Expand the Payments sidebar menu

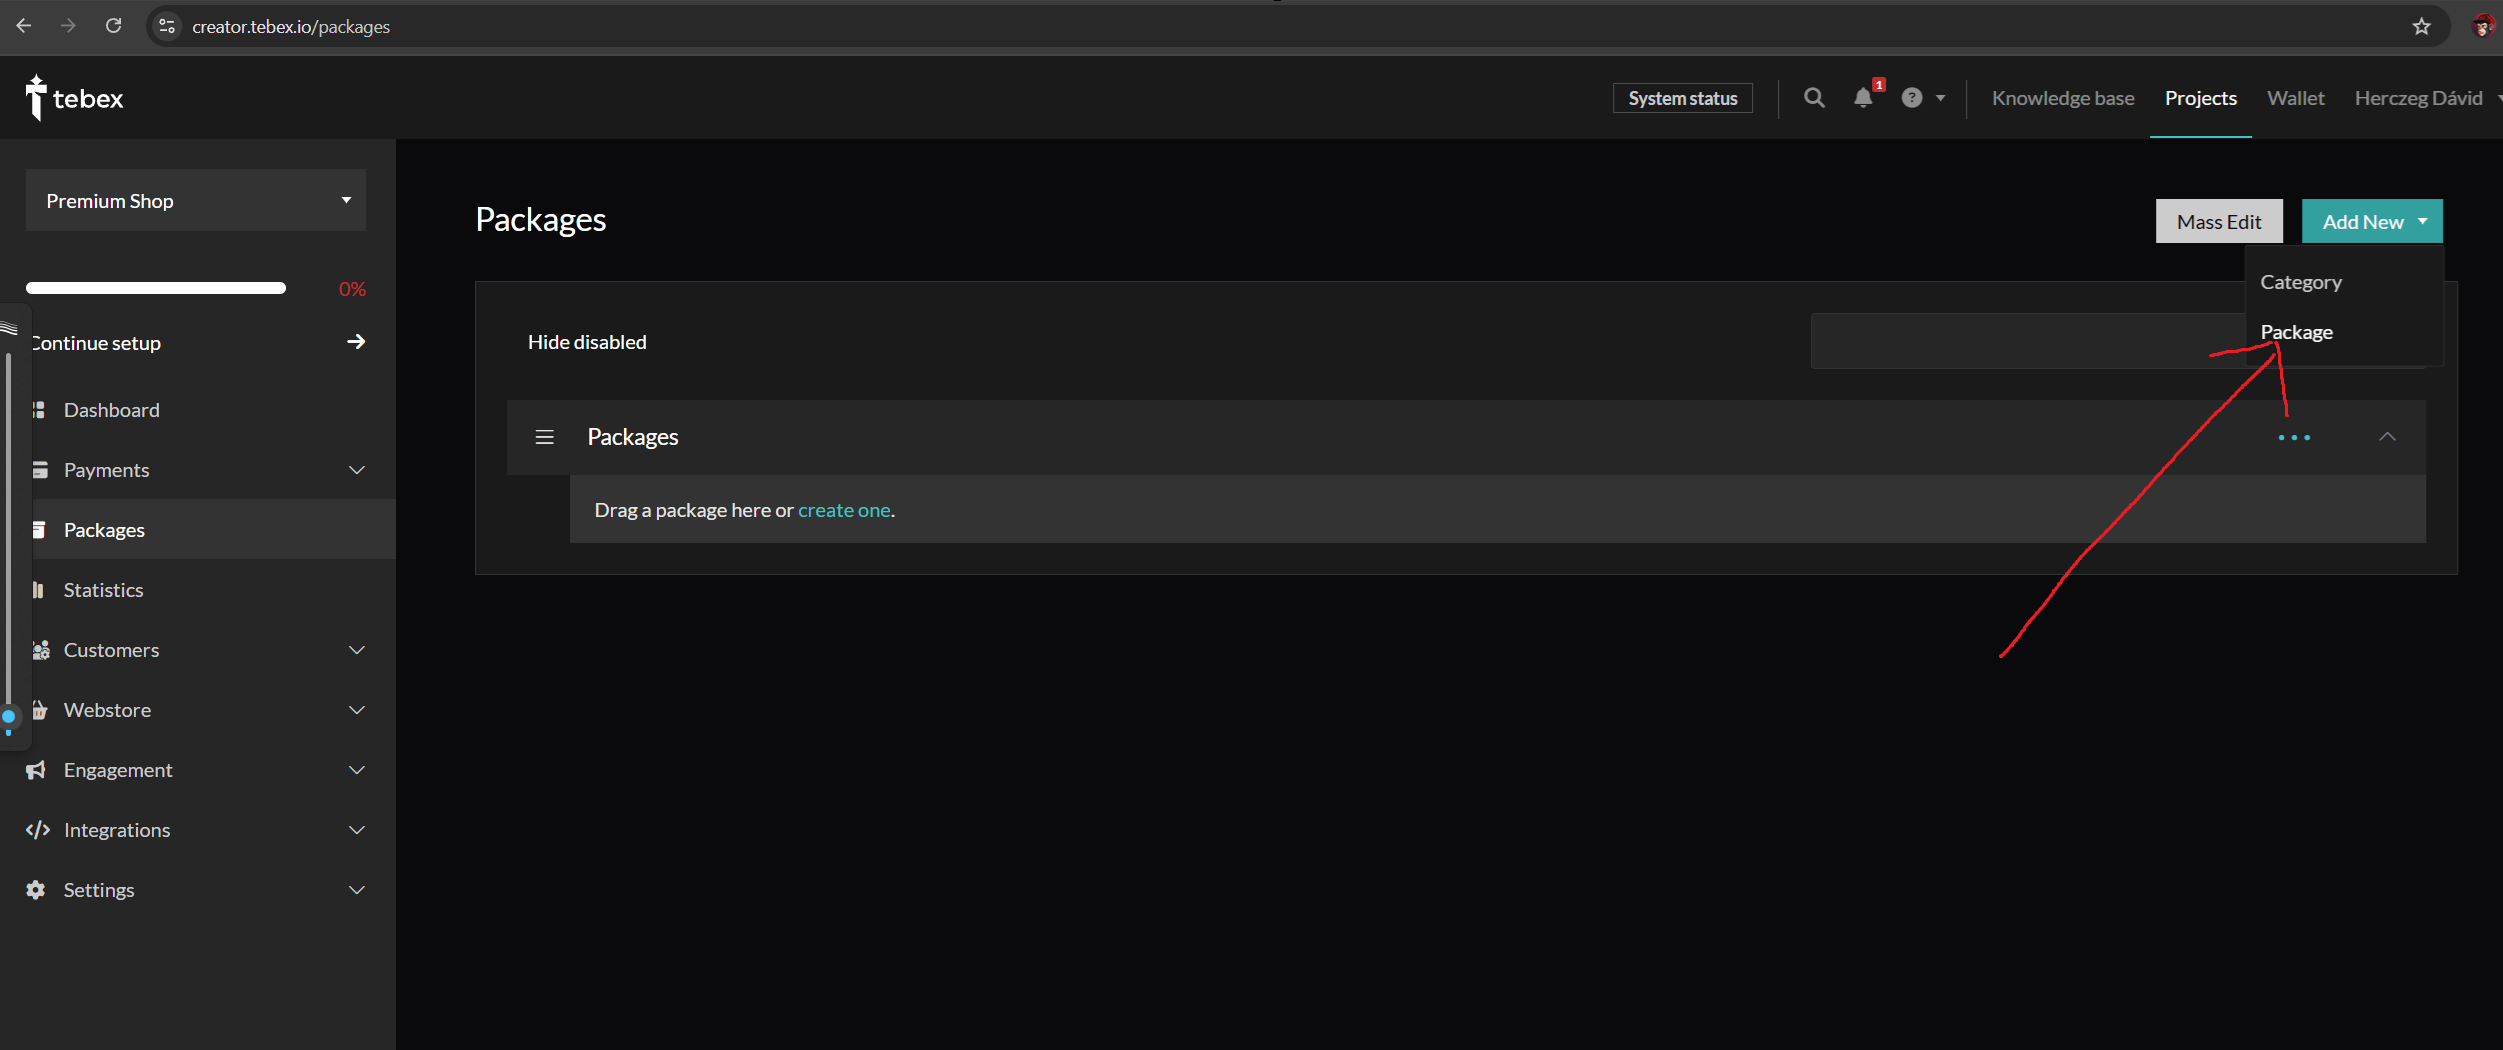[356, 470]
